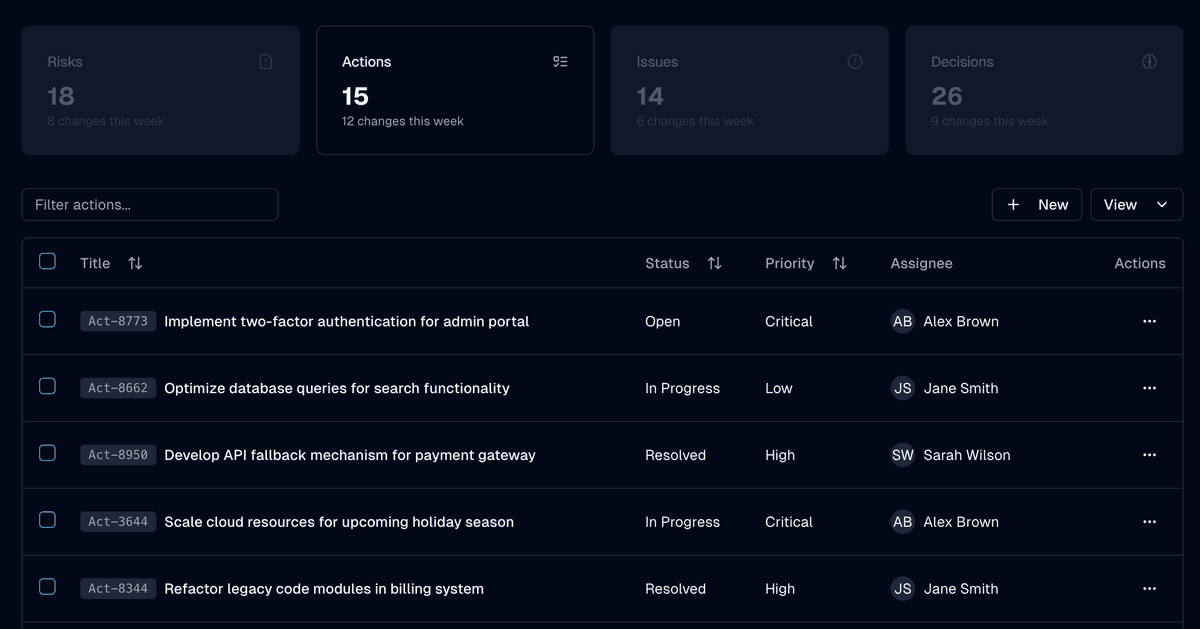
Task: Click the sort icon next to Title
Action: (135, 263)
